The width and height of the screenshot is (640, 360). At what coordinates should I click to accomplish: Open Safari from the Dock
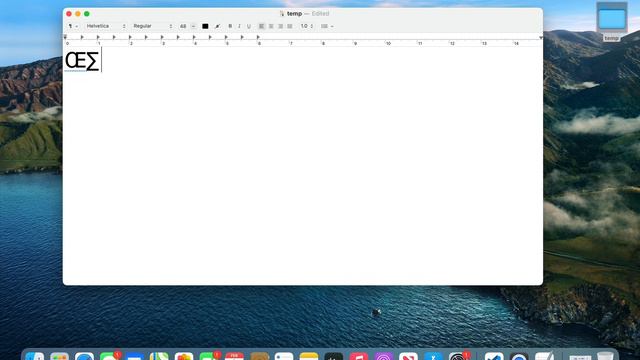84,356
